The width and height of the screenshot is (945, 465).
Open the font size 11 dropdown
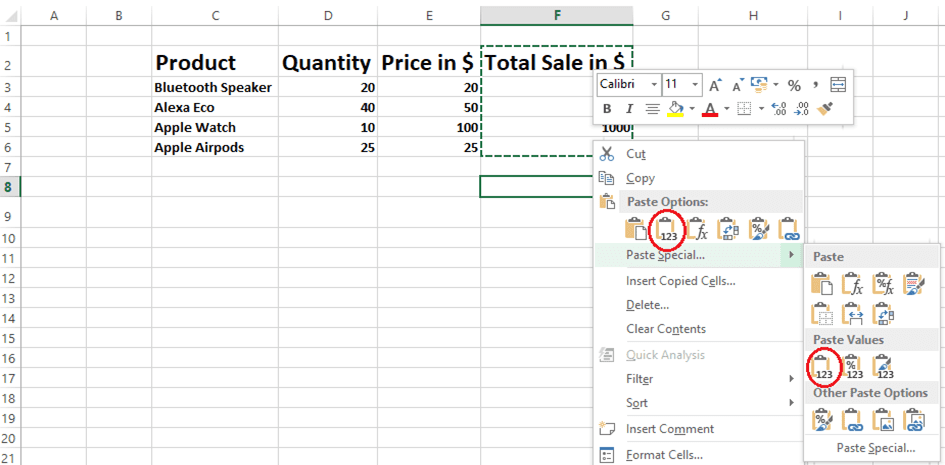click(696, 85)
